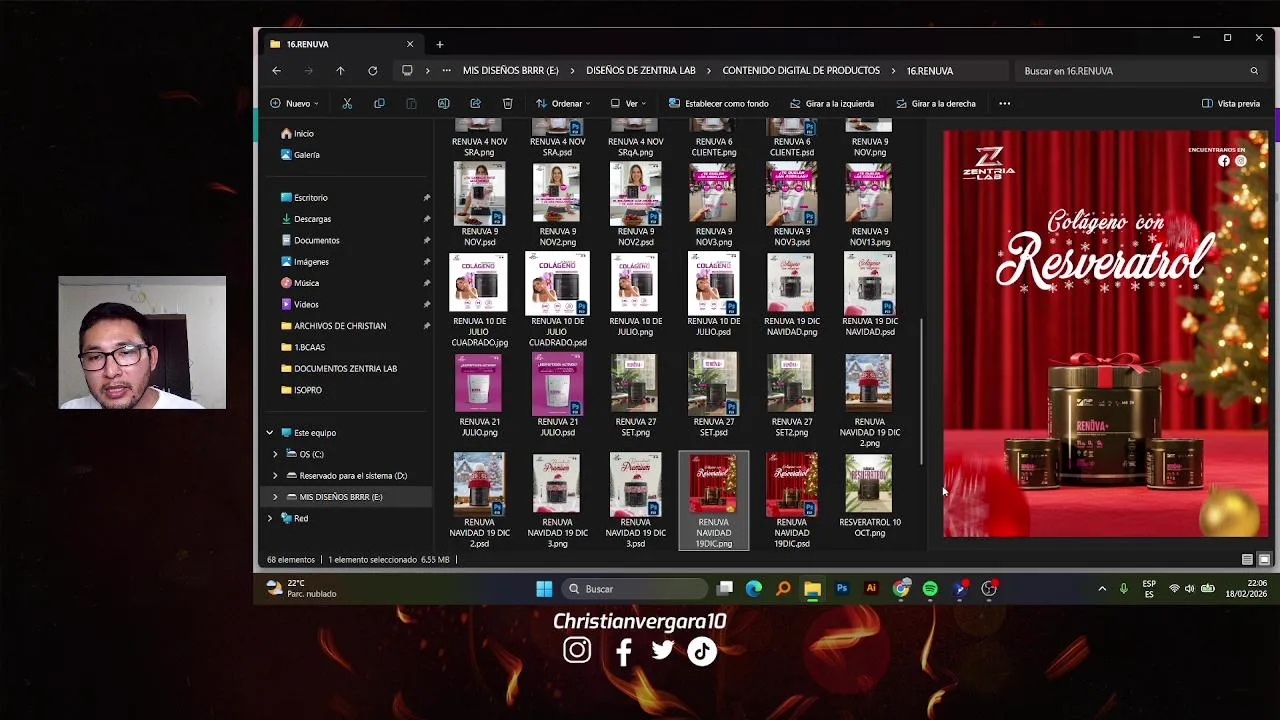Click MIS DISEÑOS BRRR (E:) breadcrumb
Screen dimensions: 1280x720
[510, 71]
